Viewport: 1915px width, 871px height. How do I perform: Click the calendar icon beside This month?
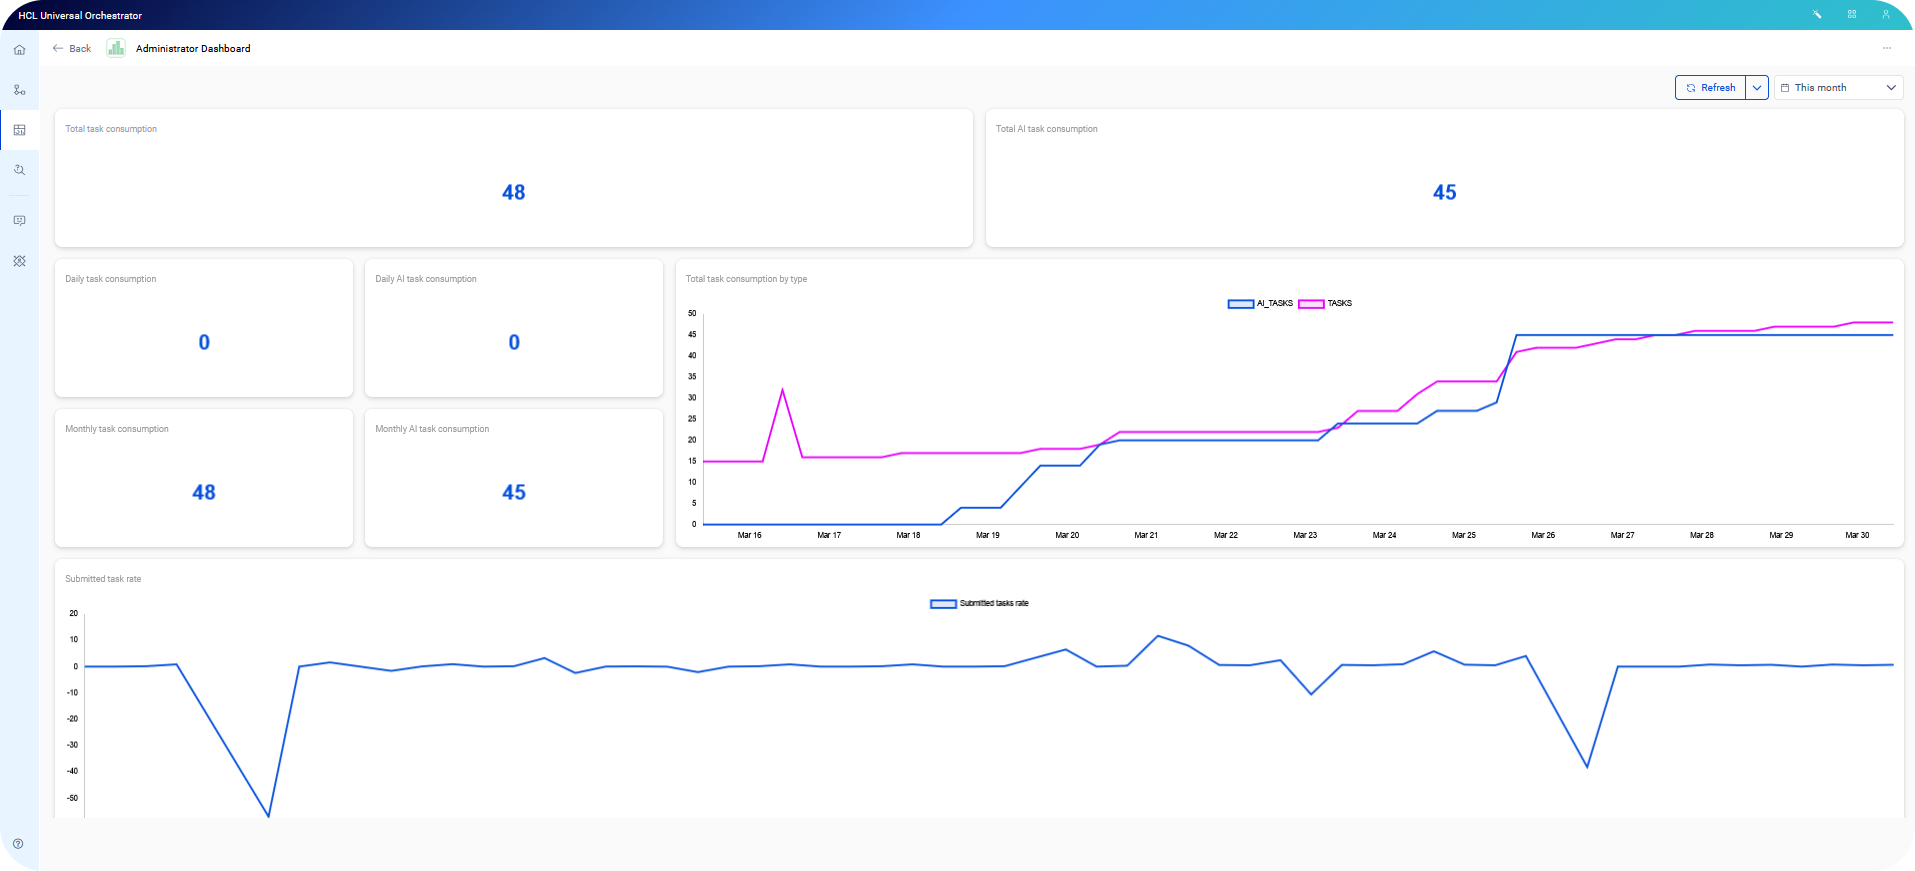(1785, 88)
